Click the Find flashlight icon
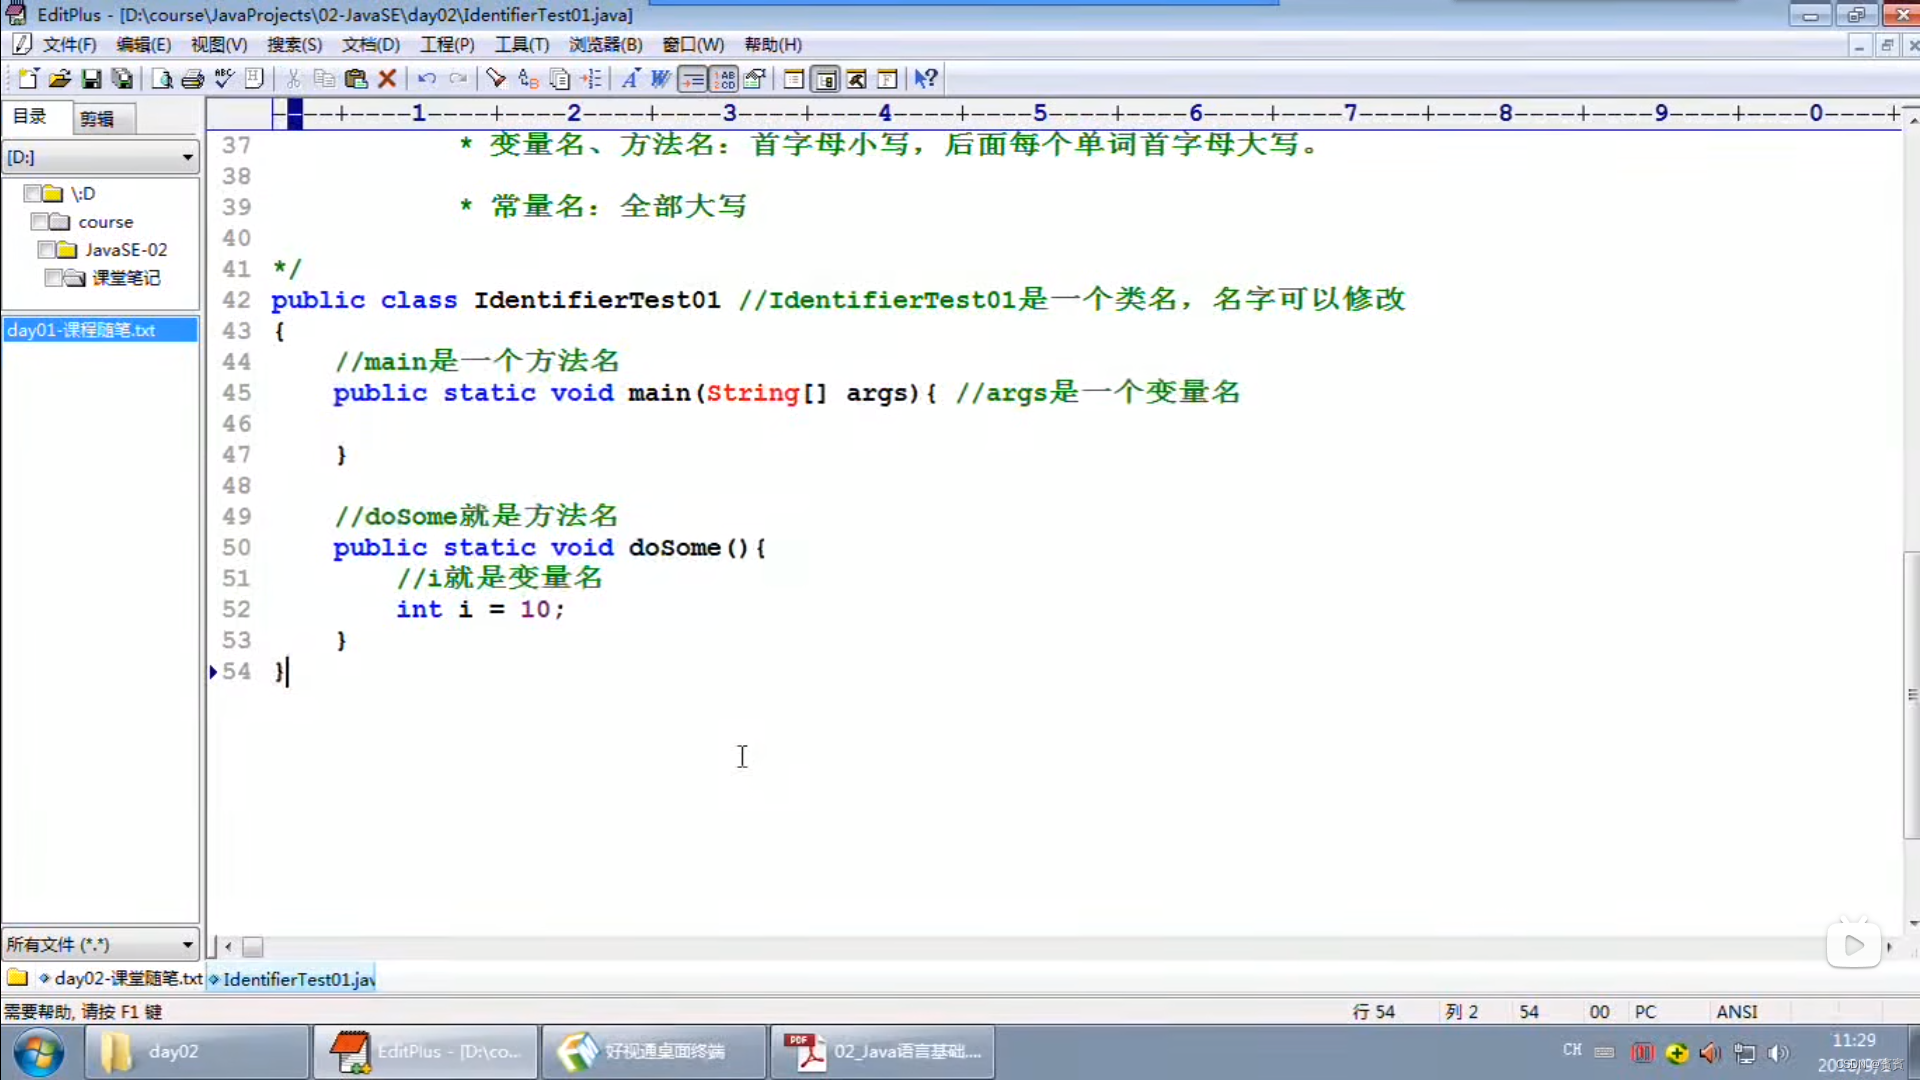Screen dimensions: 1920x1080 [x=496, y=79]
